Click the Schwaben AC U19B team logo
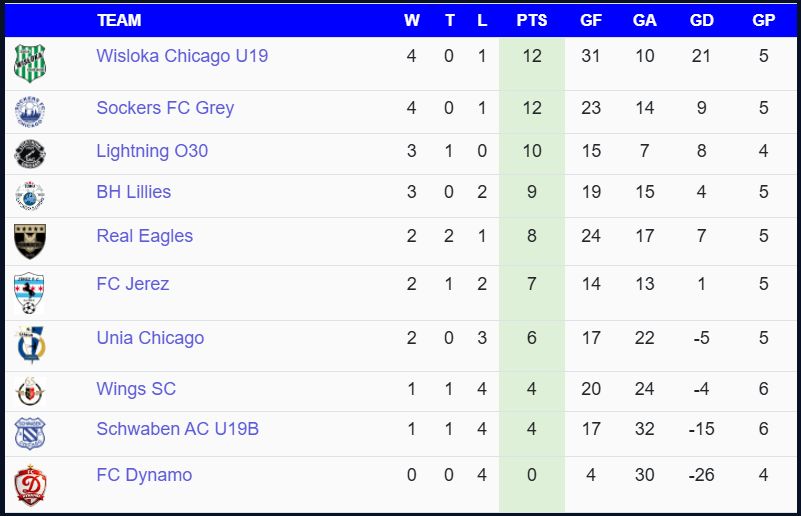Image resolution: width=801 pixels, height=516 pixels. click(30, 433)
